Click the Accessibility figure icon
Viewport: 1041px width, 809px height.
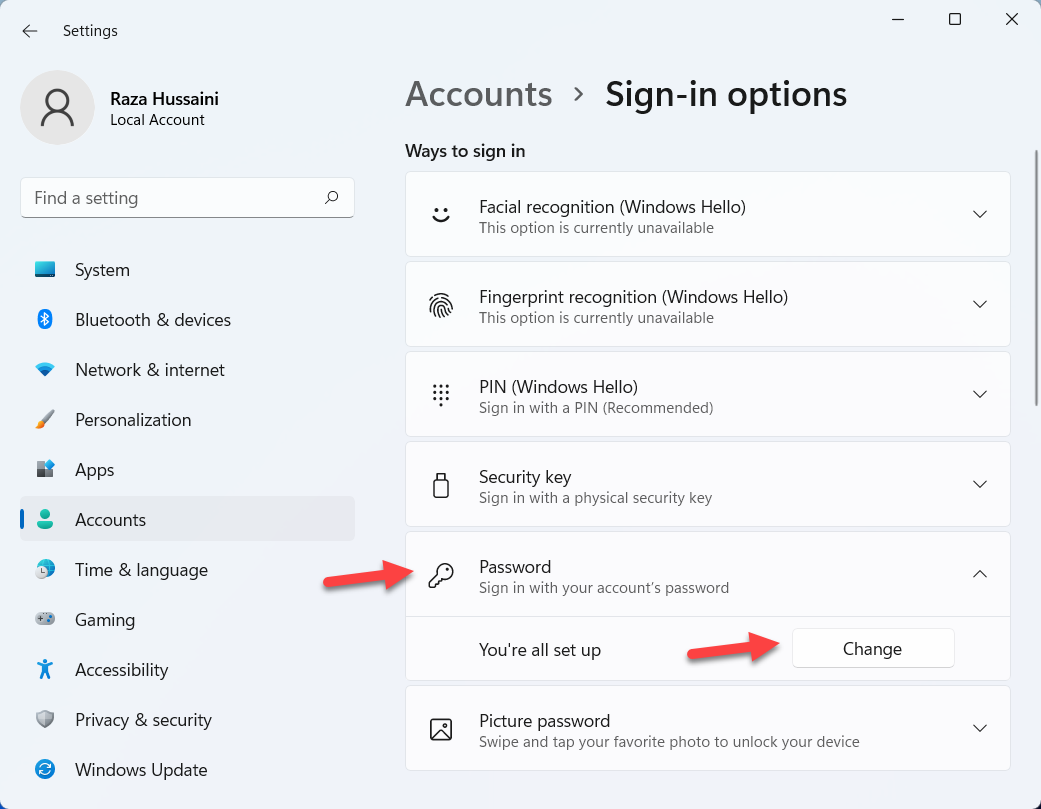(45, 670)
